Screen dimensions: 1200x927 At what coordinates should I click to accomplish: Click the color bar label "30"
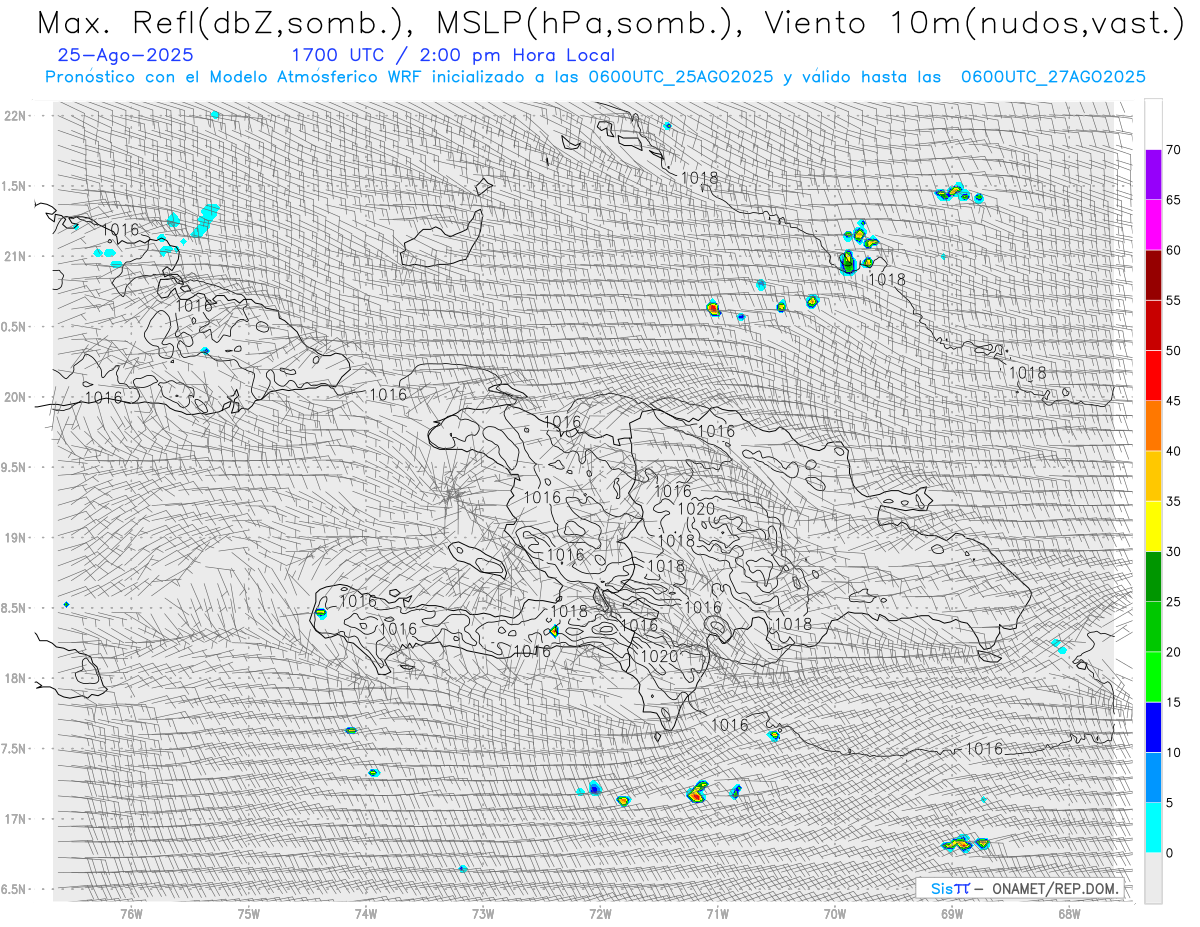[1173, 551]
